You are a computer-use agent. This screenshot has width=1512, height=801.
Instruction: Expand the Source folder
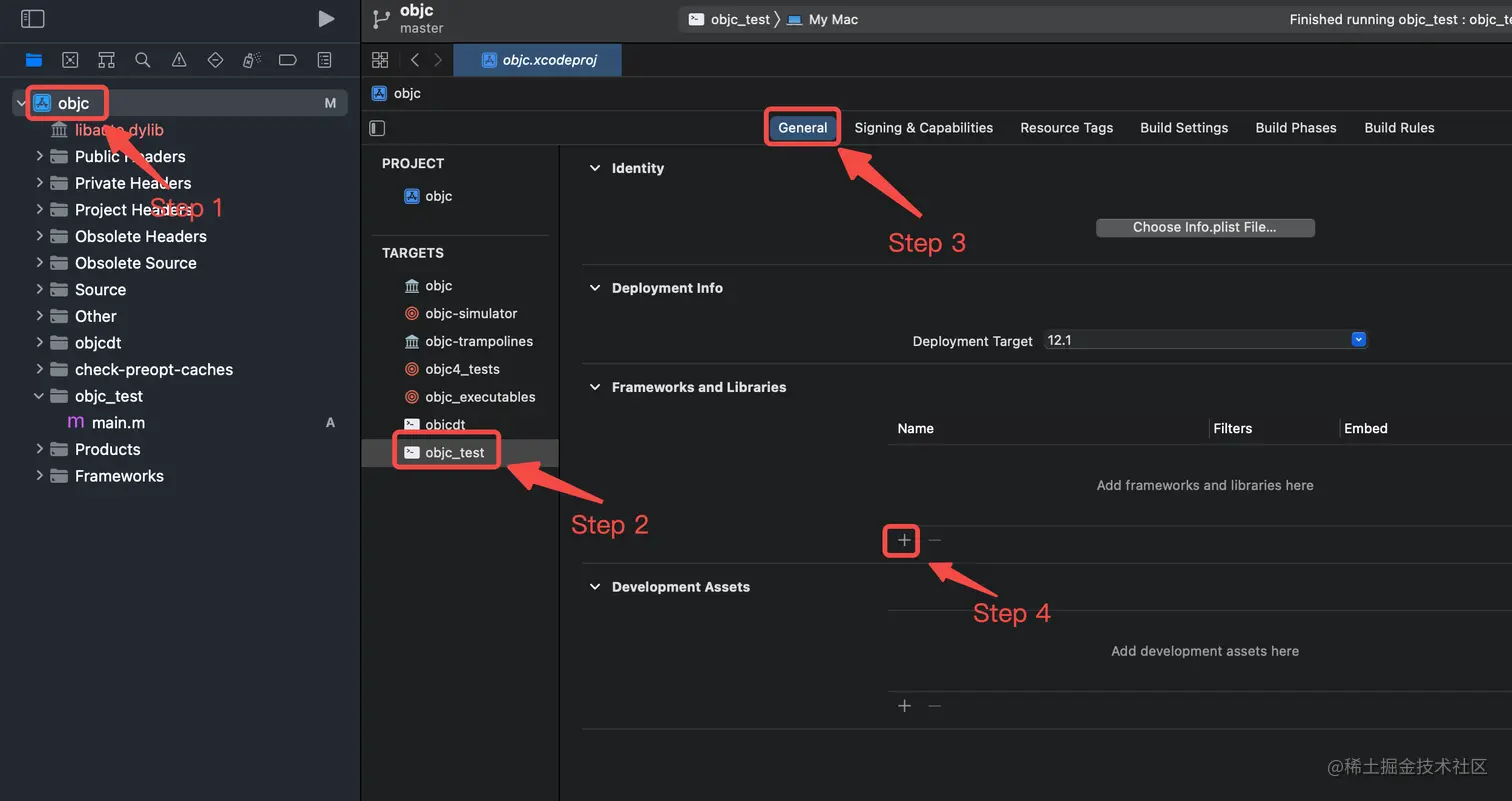pos(39,289)
